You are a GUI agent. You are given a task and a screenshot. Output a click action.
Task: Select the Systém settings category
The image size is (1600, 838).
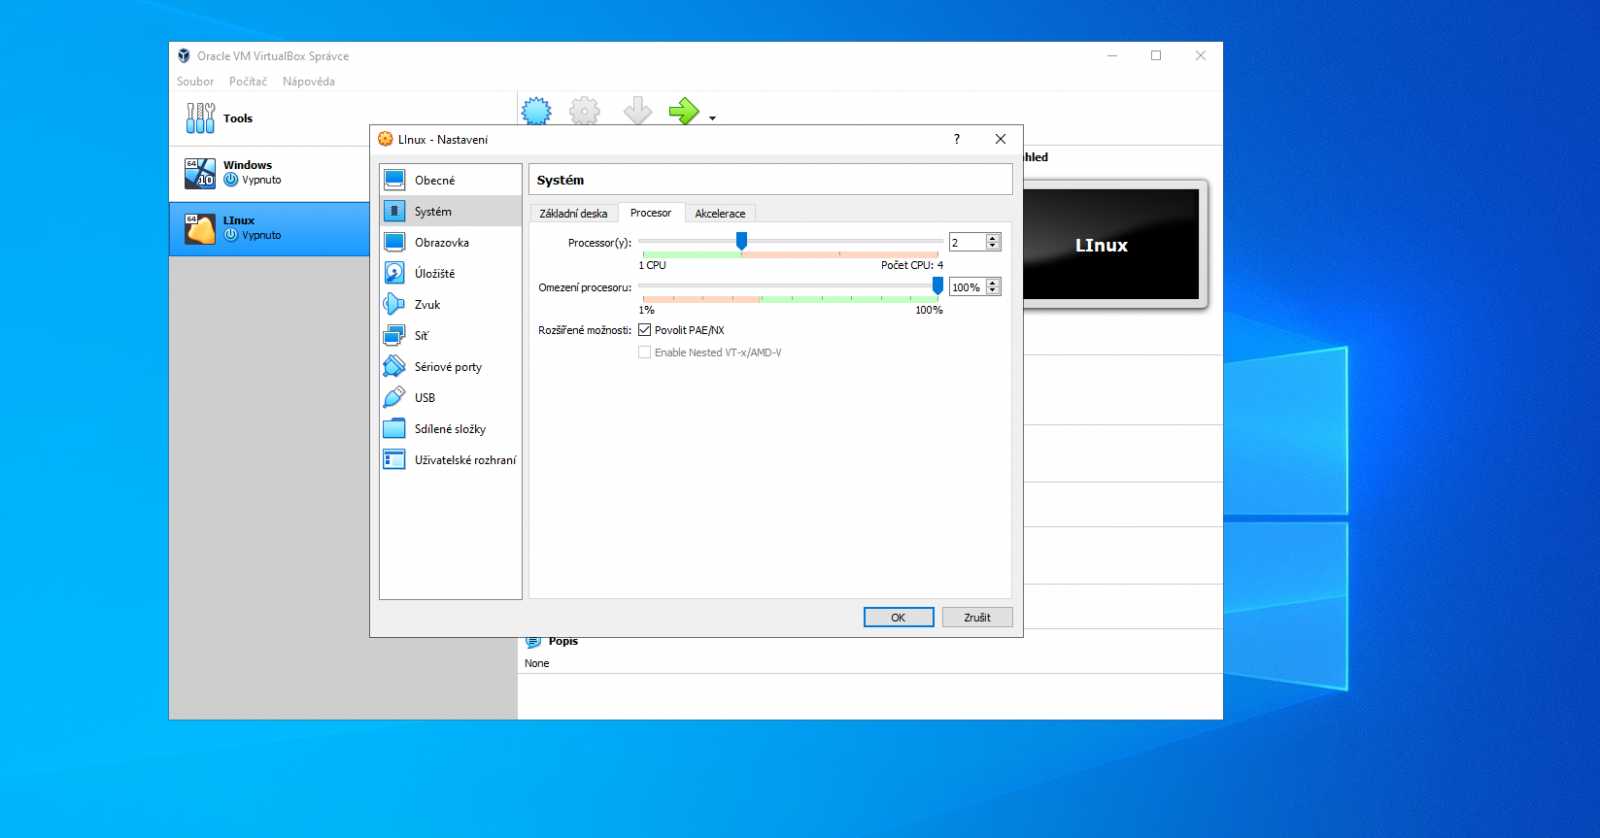click(451, 211)
